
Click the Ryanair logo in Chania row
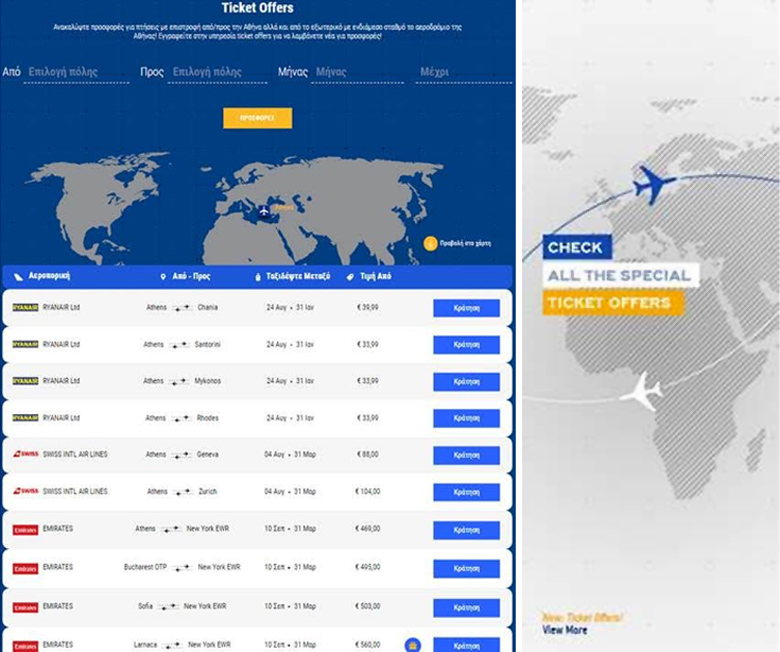tap(25, 307)
